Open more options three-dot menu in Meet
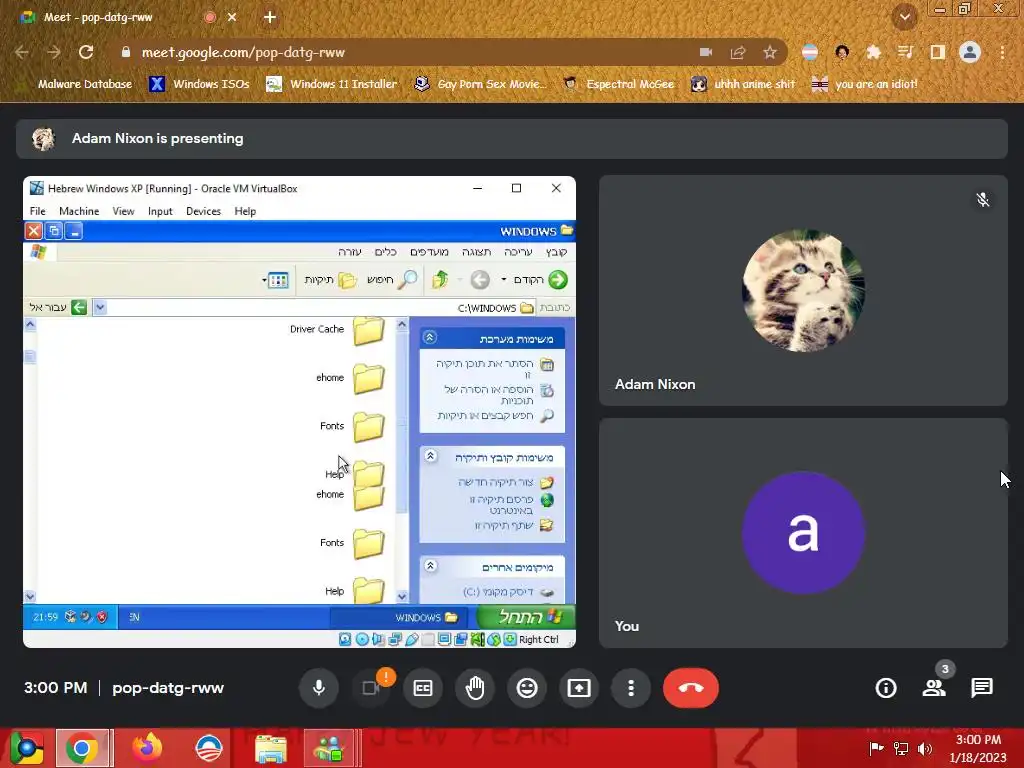 pyautogui.click(x=631, y=688)
